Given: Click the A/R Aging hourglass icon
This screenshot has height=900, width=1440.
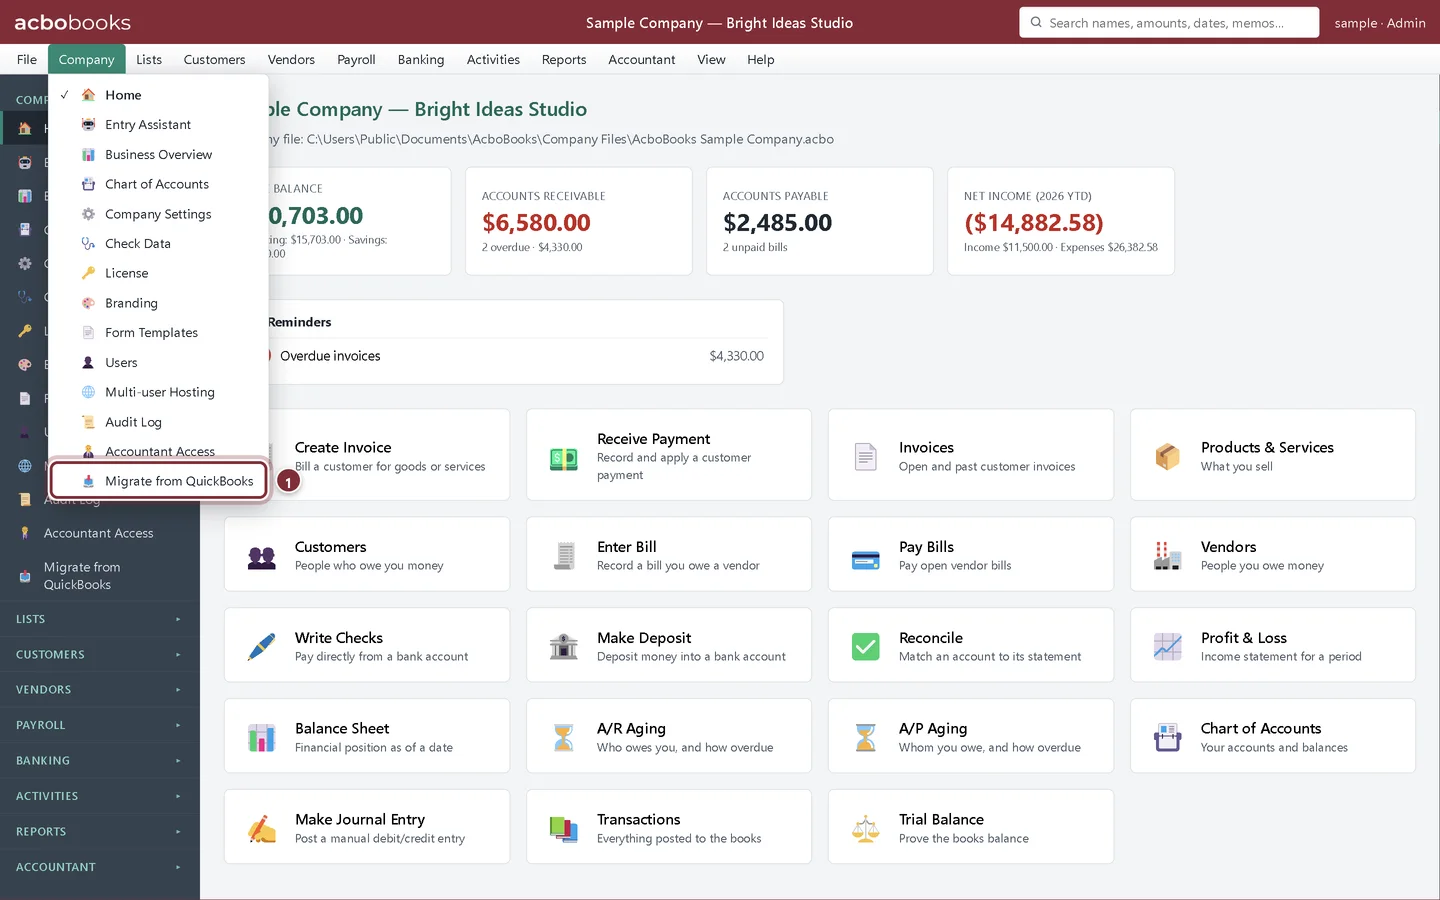Looking at the screenshot, I should pos(564,738).
